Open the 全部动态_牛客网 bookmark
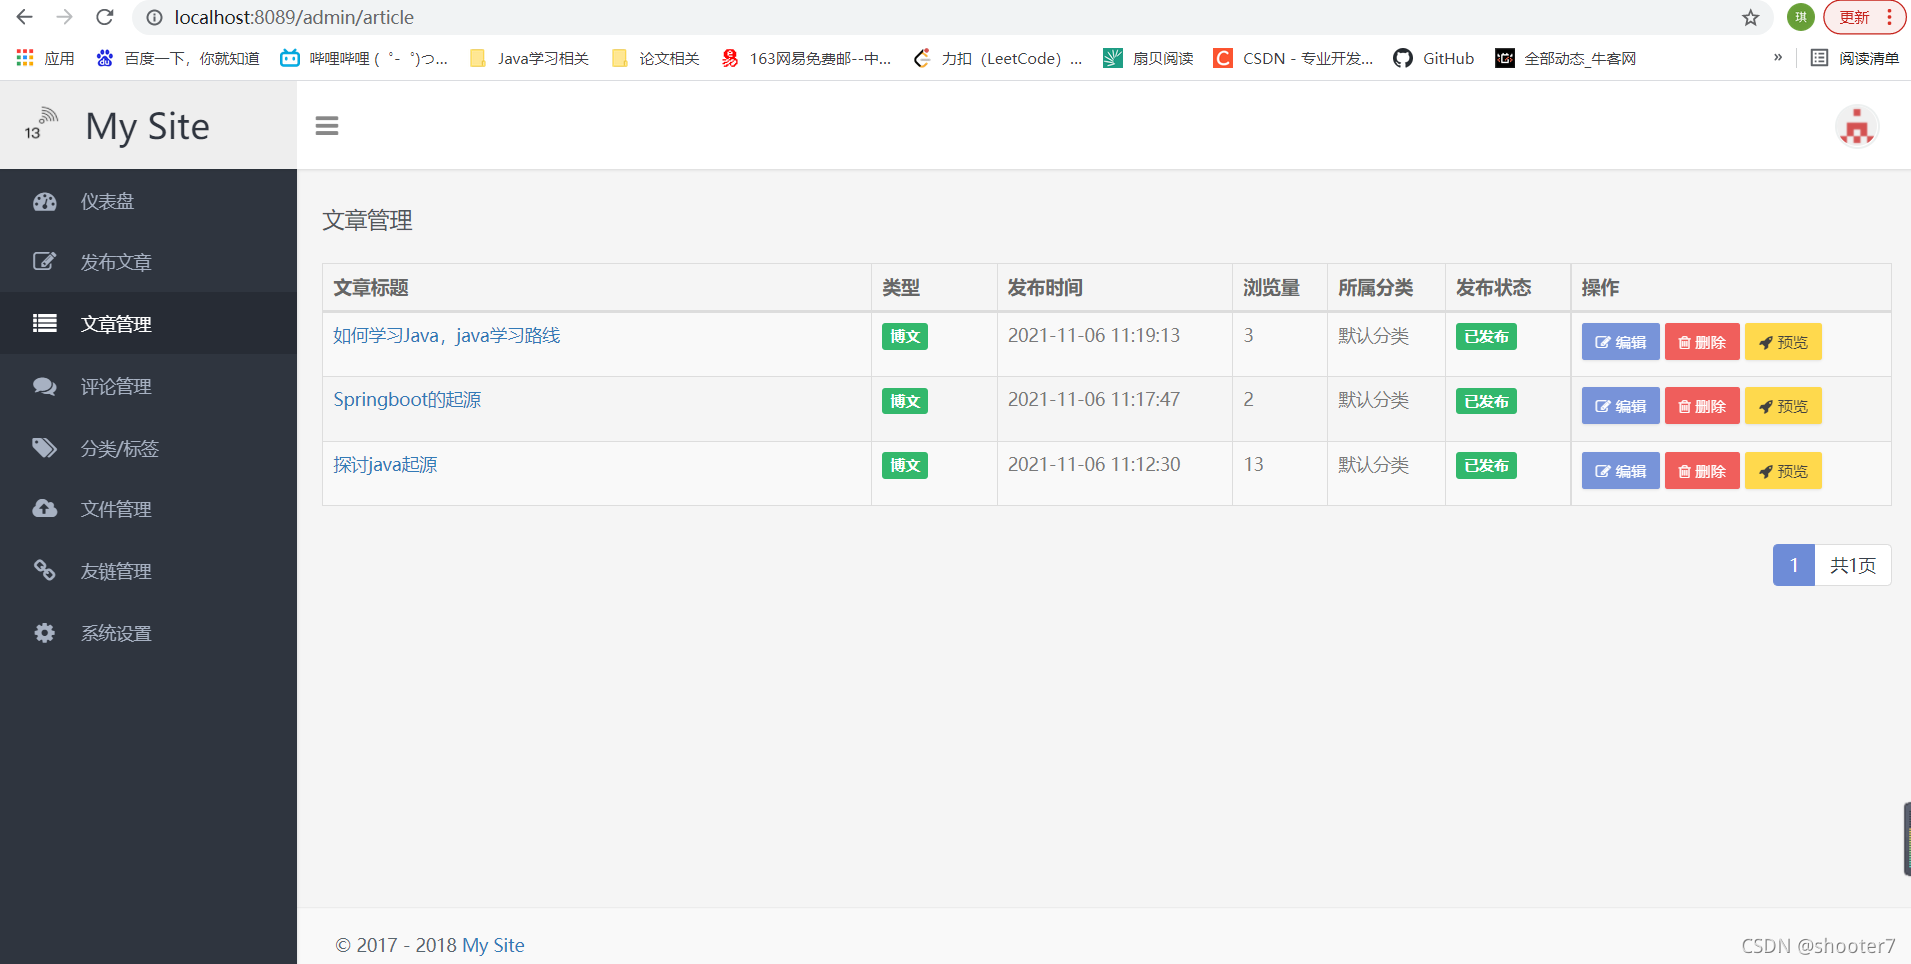This screenshot has height=964, width=1911. [1566, 58]
